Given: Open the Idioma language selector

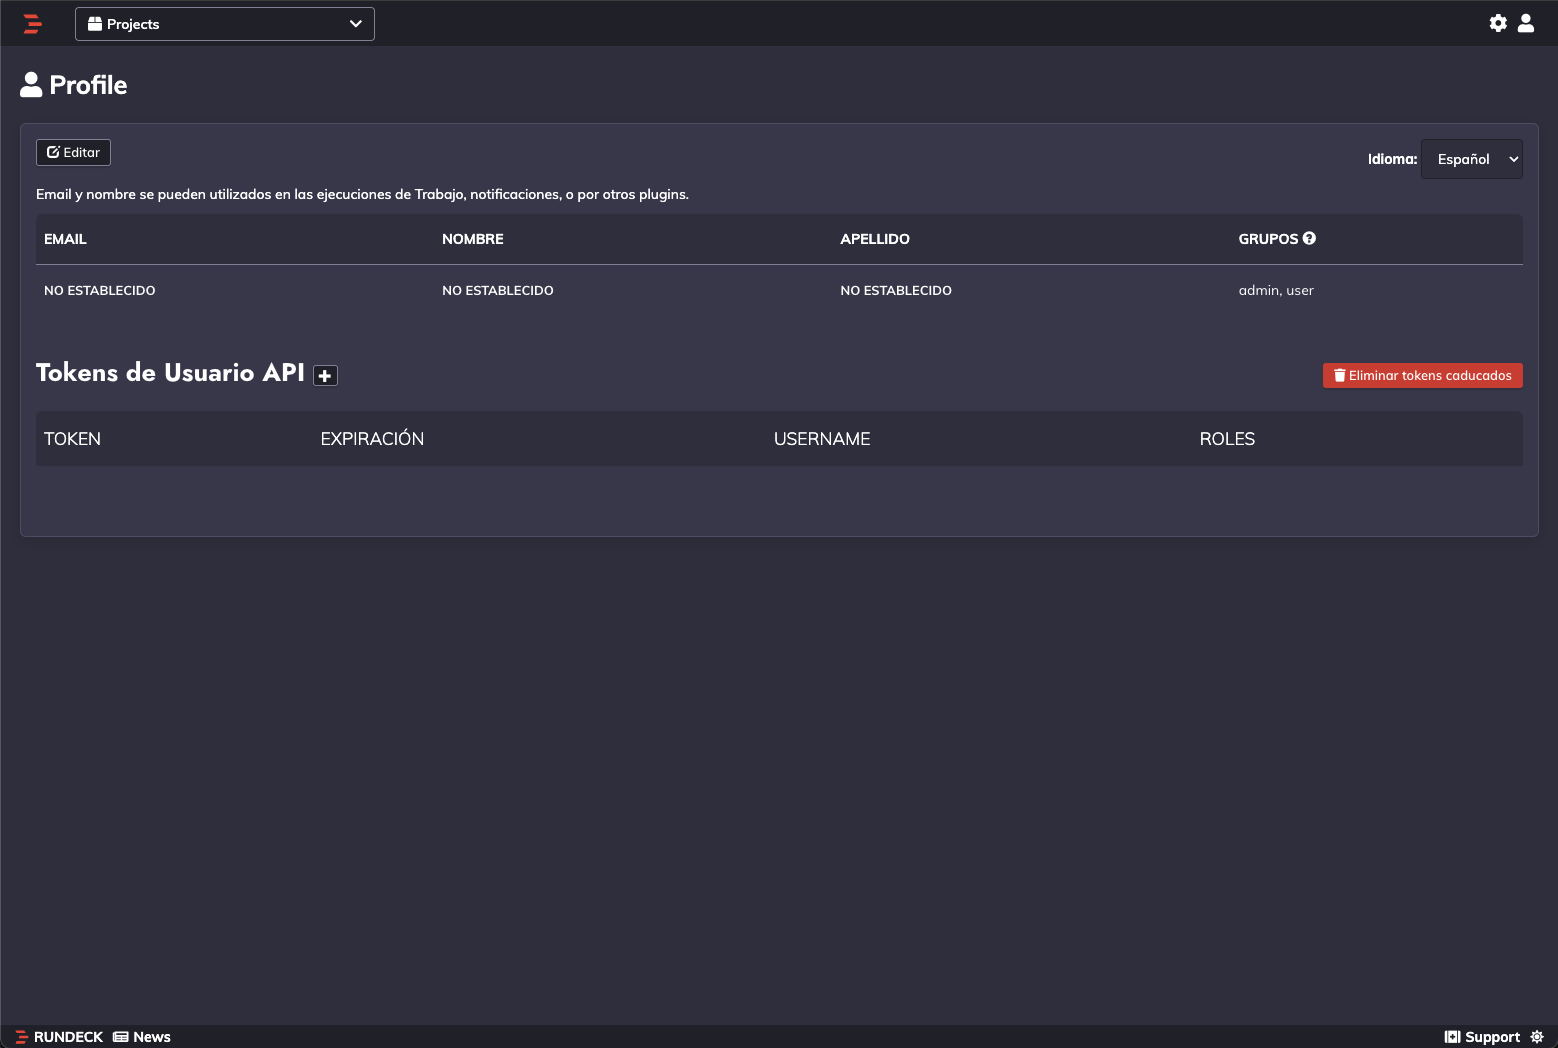Looking at the screenshot, I should coord(1471,159).
